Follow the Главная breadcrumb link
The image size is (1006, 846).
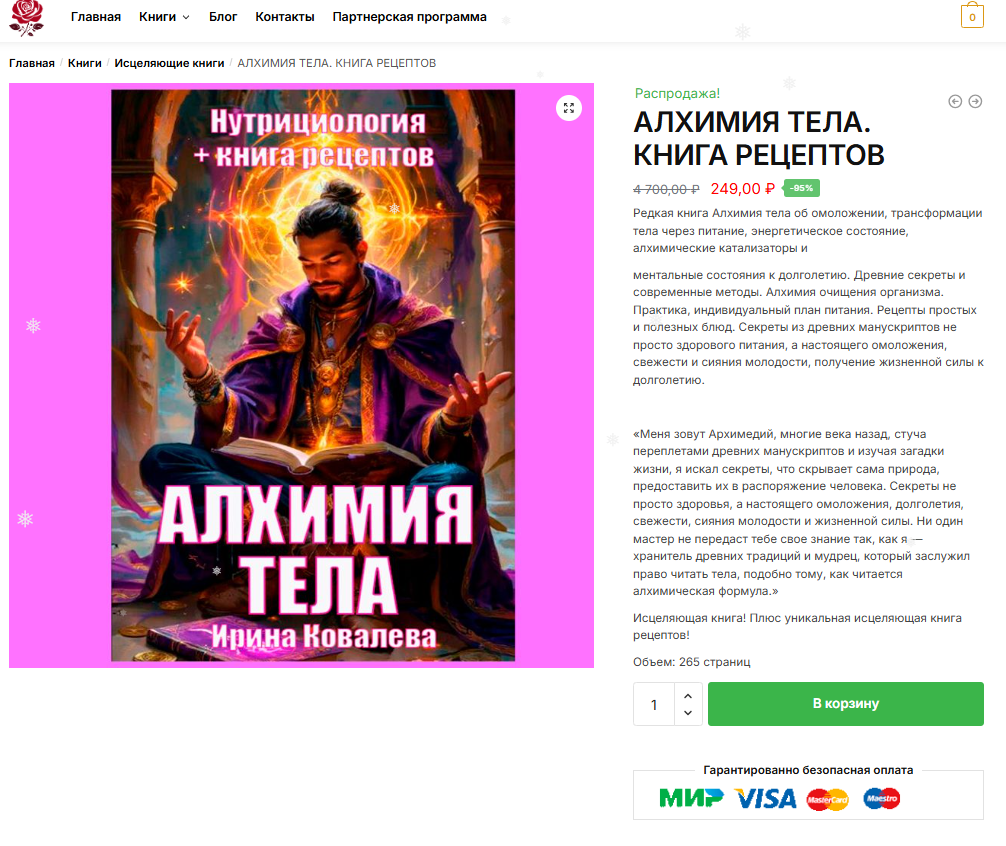pyautogui.click(x=32, y=63)
